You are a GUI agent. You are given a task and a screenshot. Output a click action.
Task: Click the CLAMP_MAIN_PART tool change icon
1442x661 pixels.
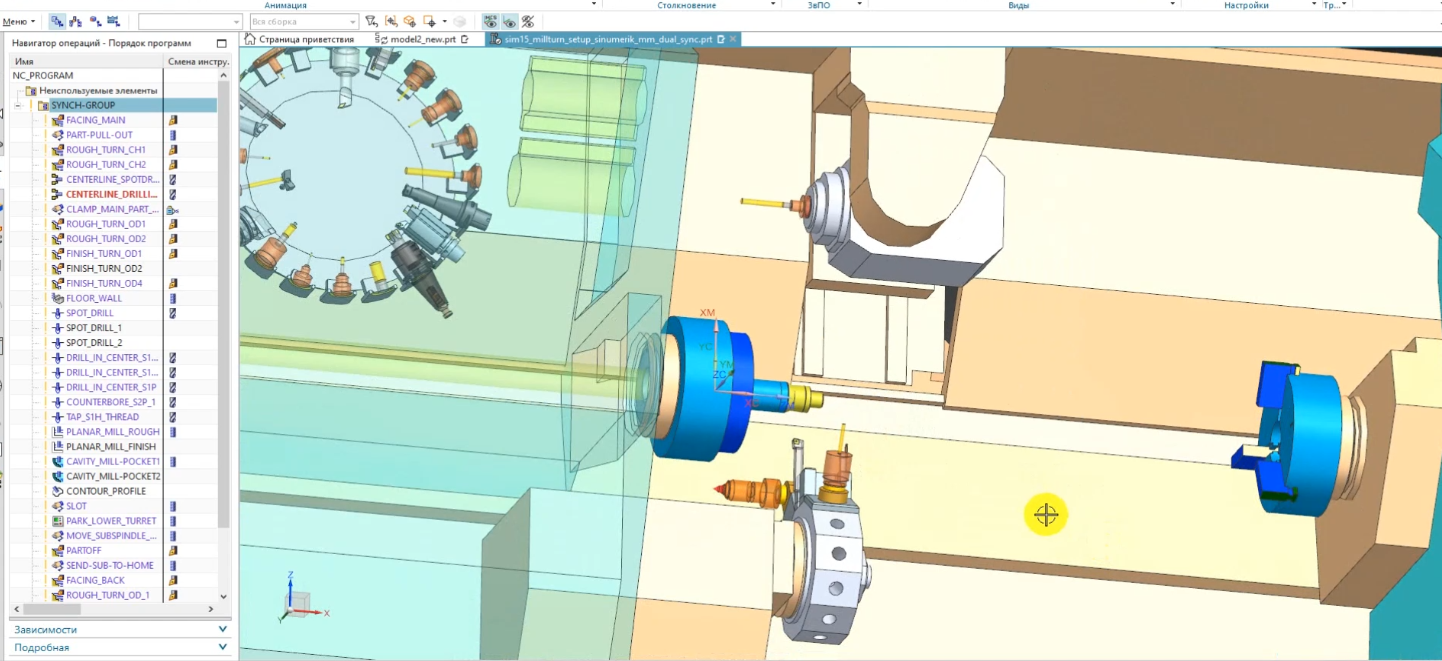click(x=173, y=210)
